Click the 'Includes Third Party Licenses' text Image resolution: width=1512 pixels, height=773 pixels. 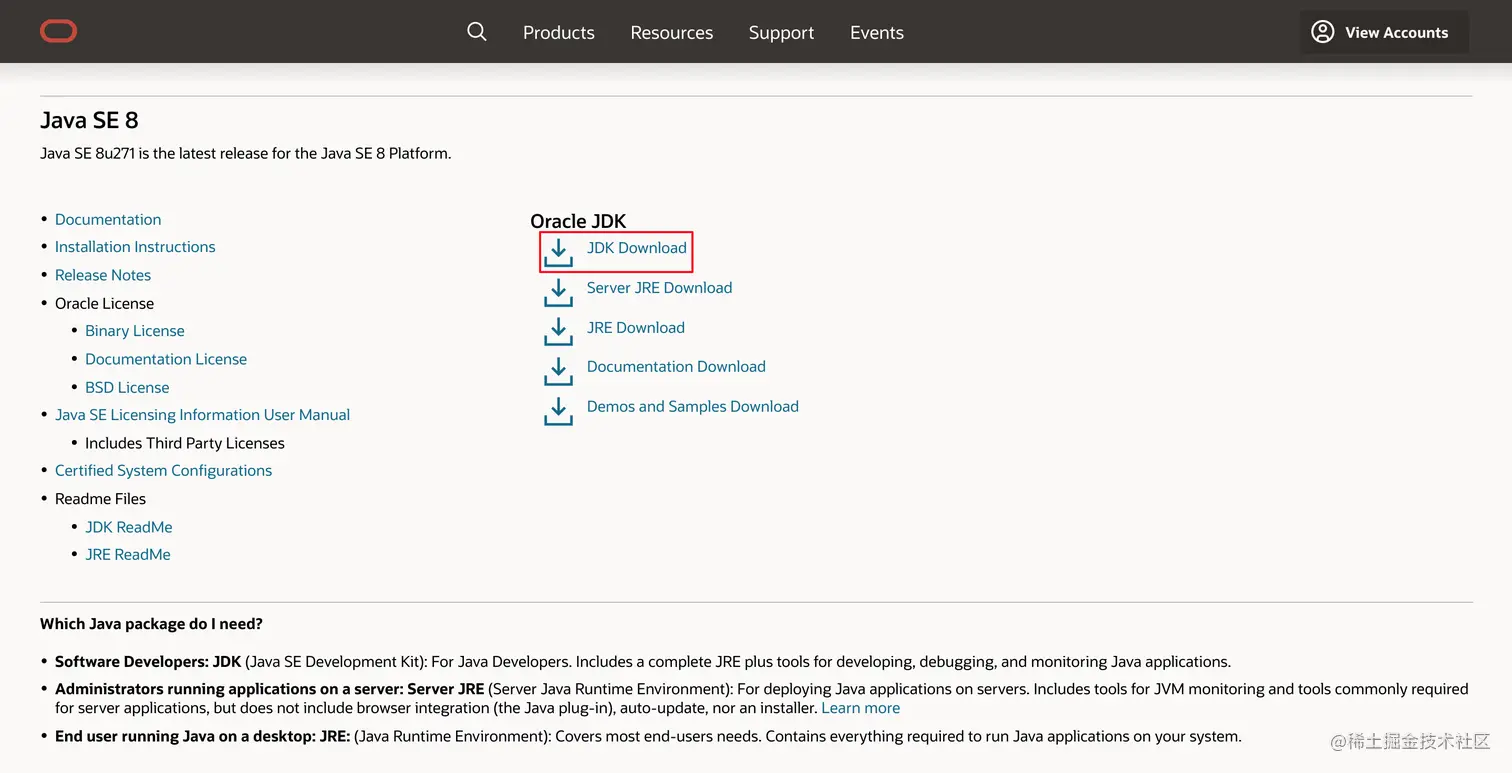[x=185, y=443]
